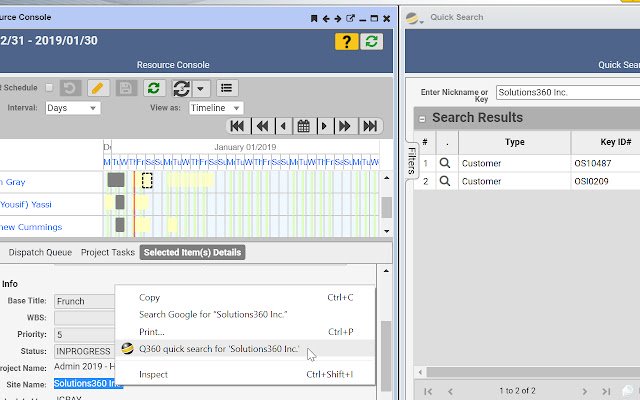Open the View as Timeline dropdown
Viewport: 640px width, 400px height.
(x=216, y=108)
